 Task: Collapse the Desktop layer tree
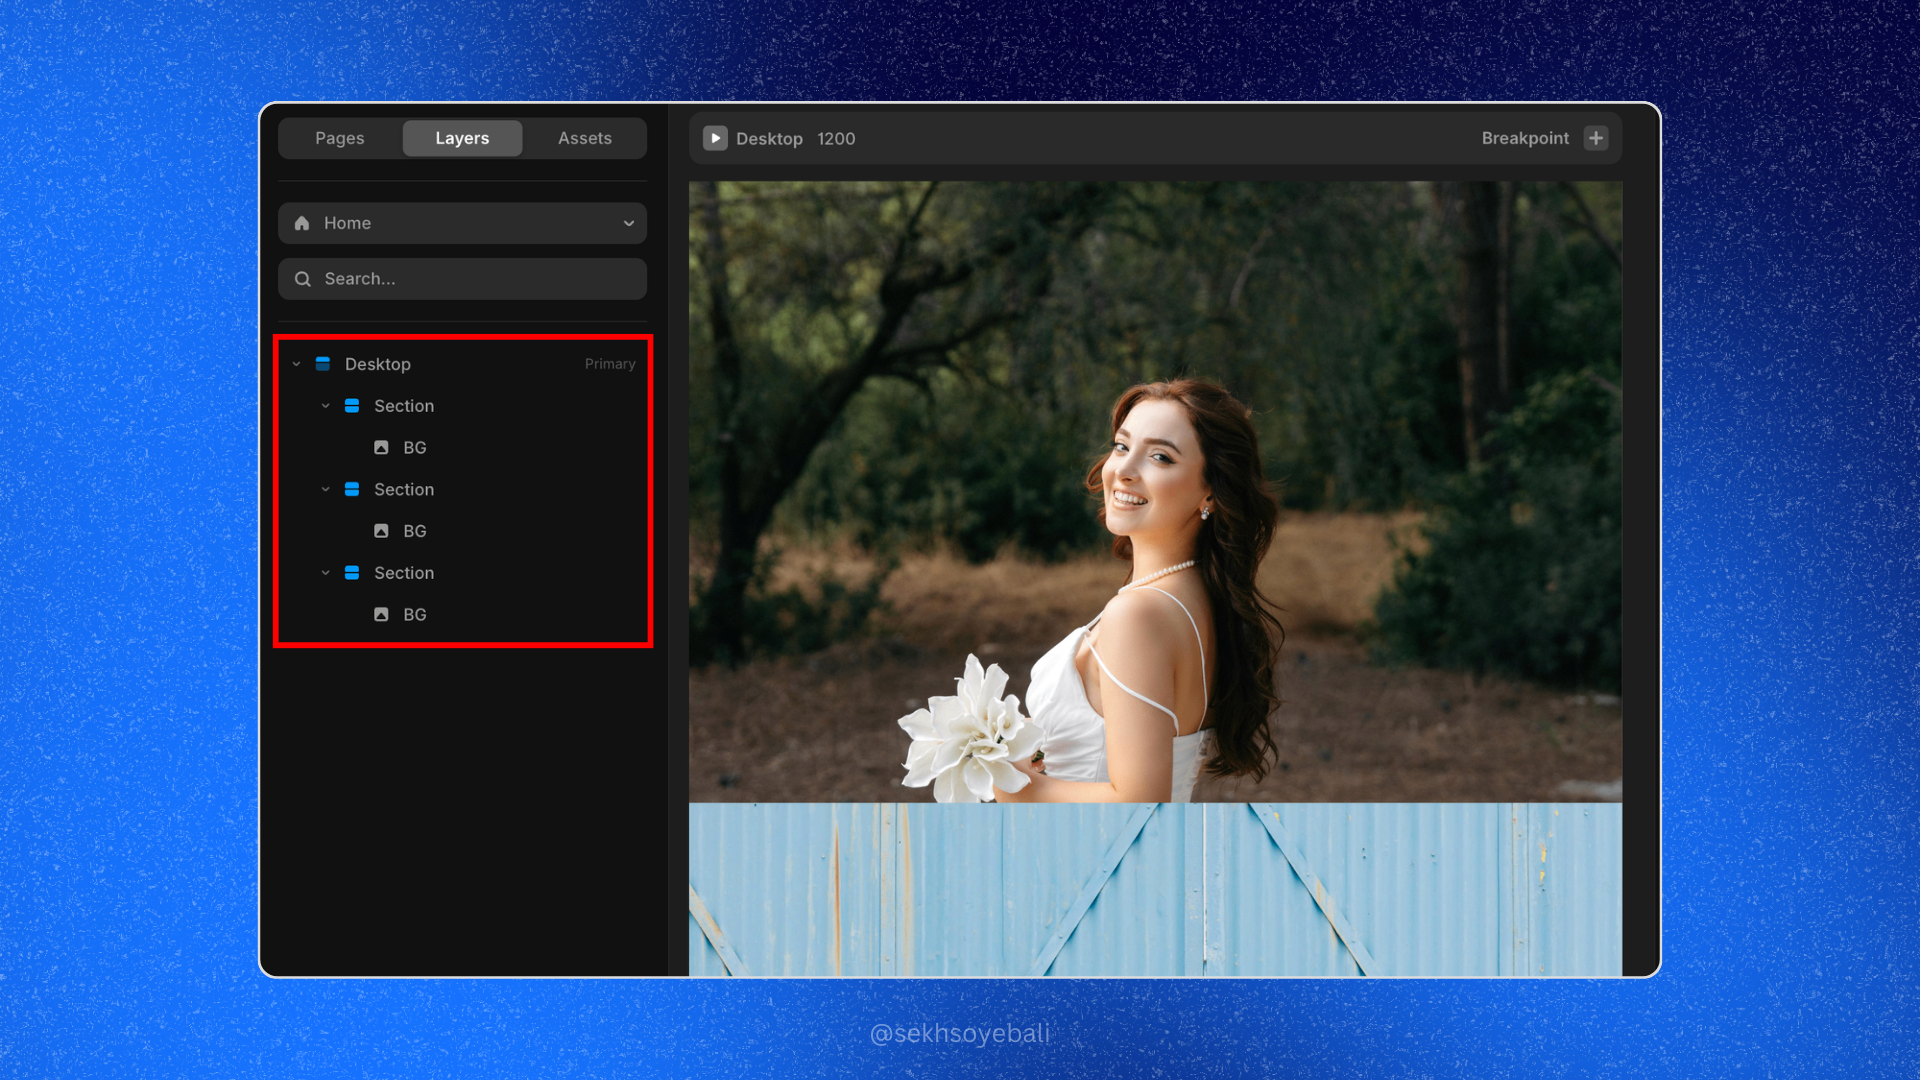point(296,364)
